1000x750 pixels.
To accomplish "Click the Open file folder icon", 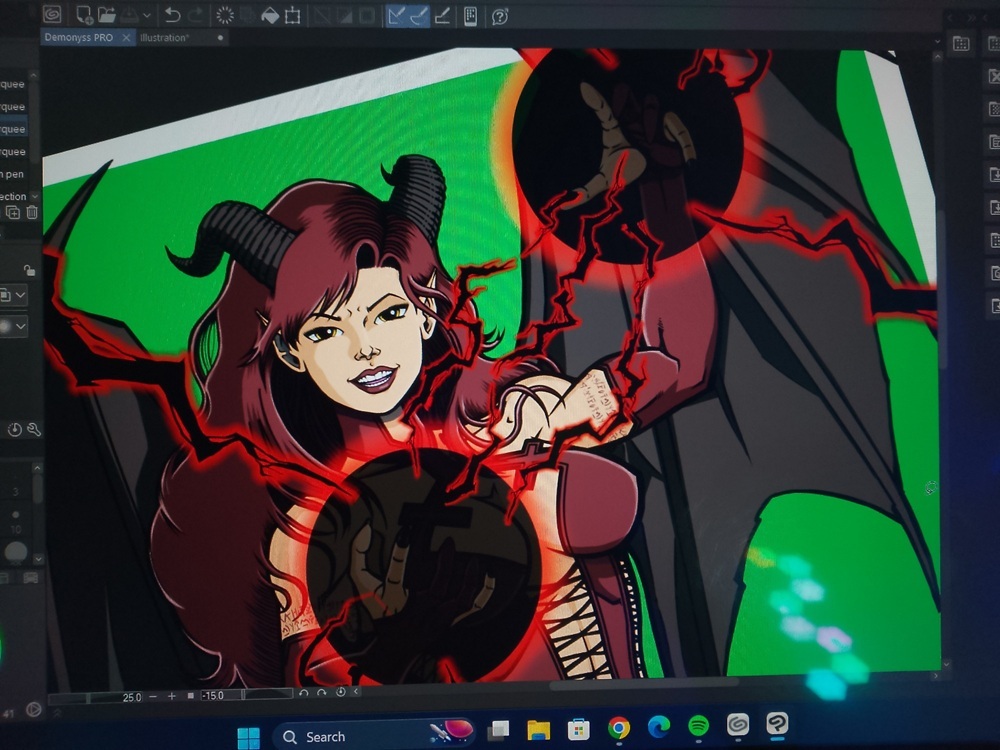I will click(x=106, y=14).
